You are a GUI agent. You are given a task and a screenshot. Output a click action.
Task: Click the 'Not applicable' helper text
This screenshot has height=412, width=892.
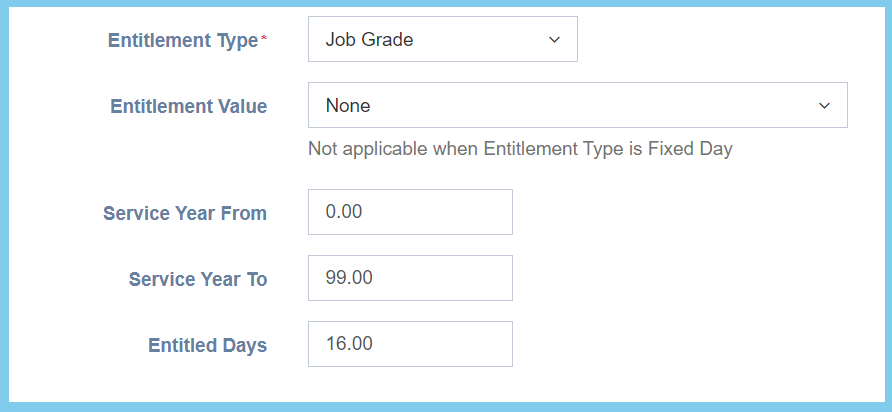tap(520, 149)
